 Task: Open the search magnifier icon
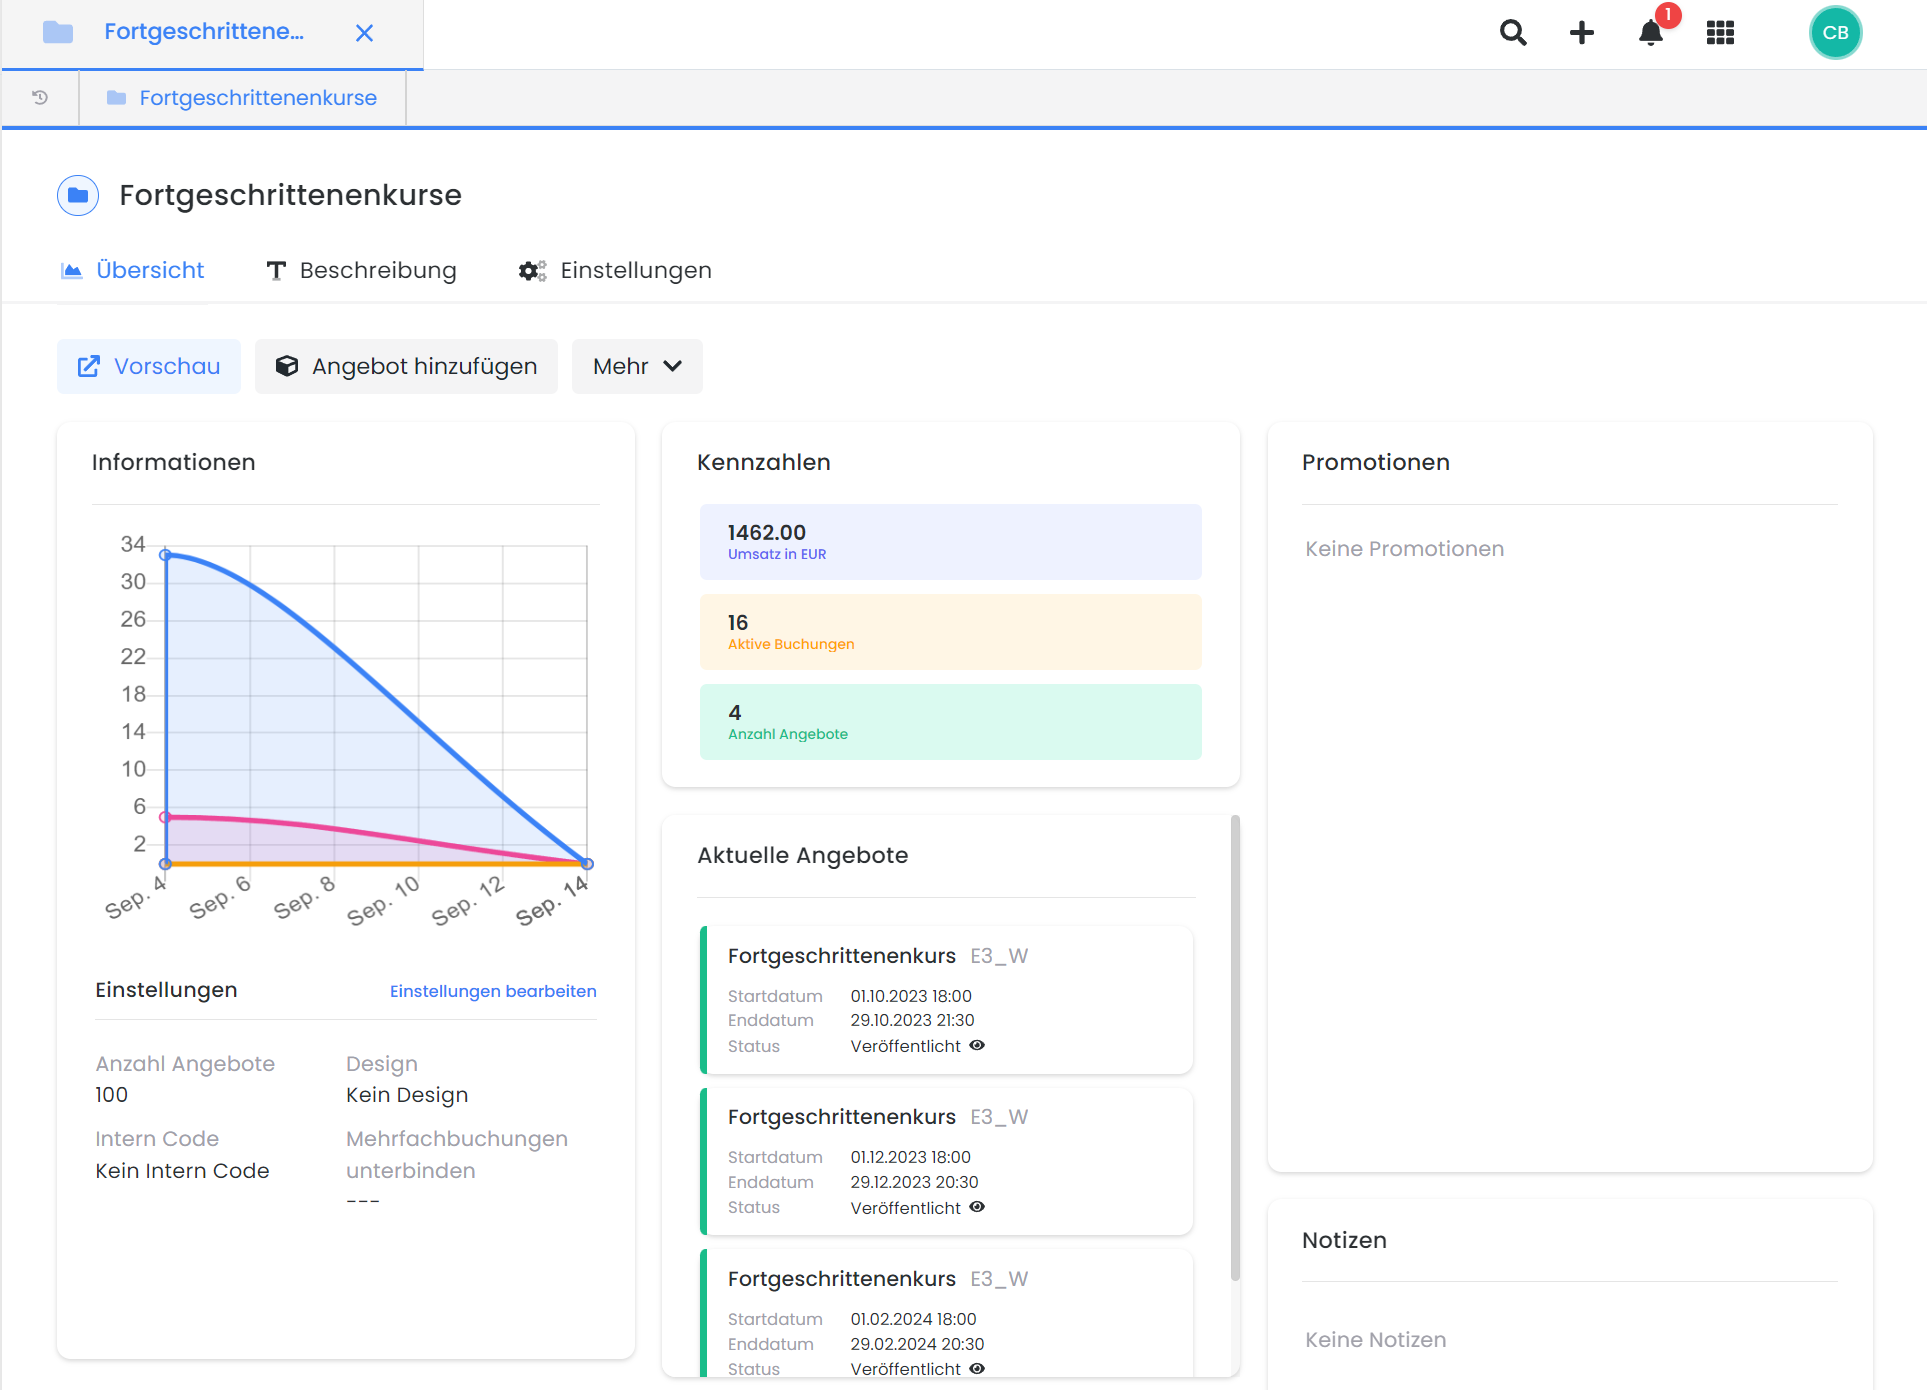click(x=1513, y=32)
